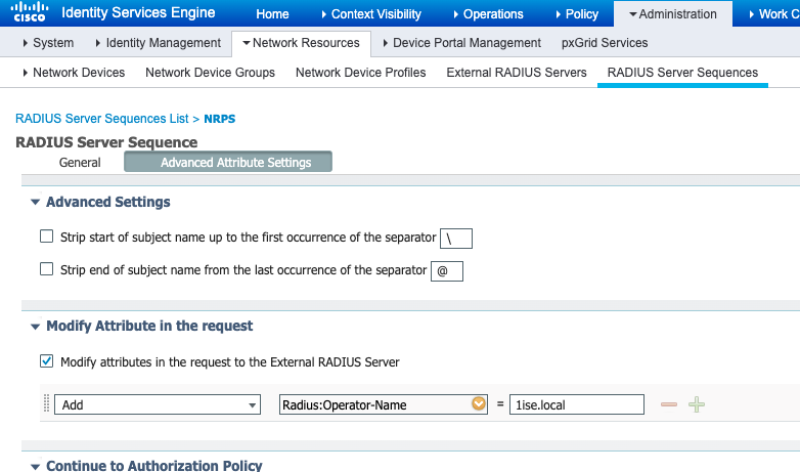Viewport: 800px width, 472px height.
Task: Open the Administration menu
Action: [x=673, y=14]
